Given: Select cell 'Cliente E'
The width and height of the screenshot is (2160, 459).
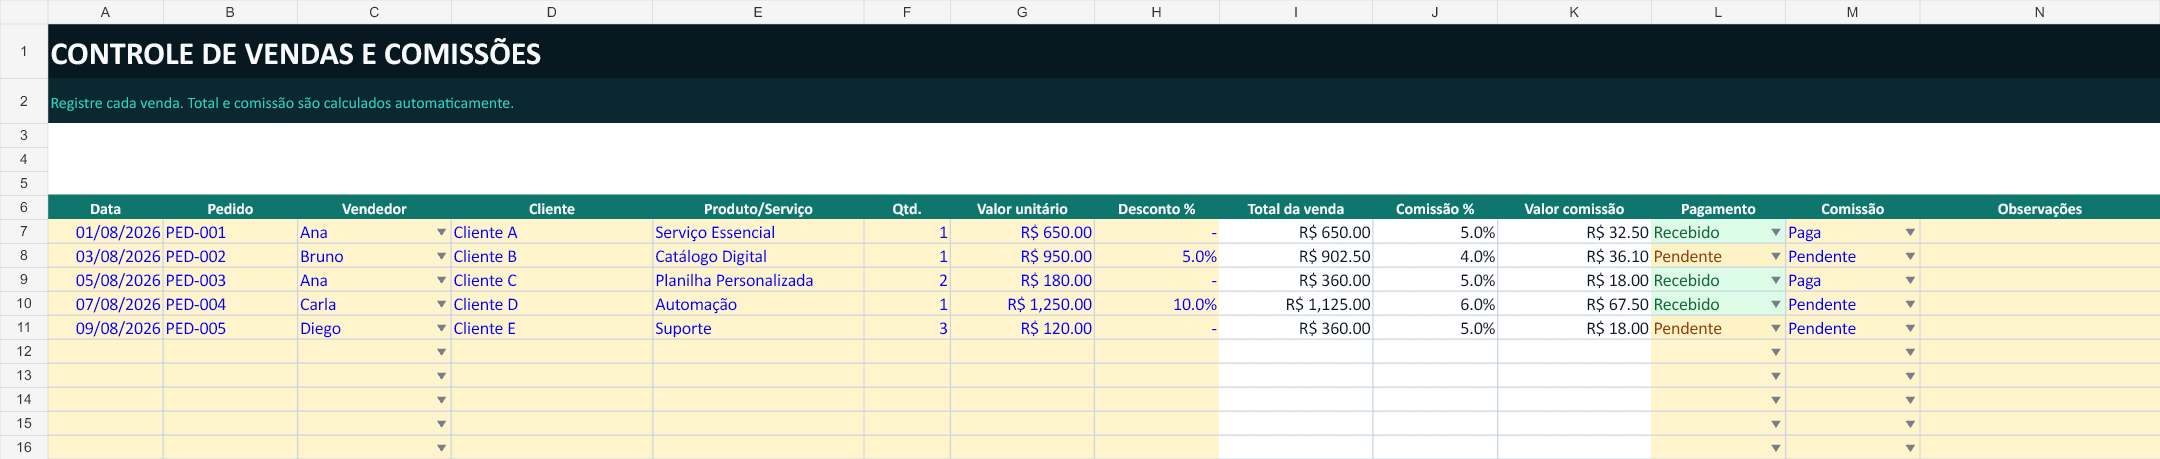Looking at the screenshot, I should tap(552, 328).
